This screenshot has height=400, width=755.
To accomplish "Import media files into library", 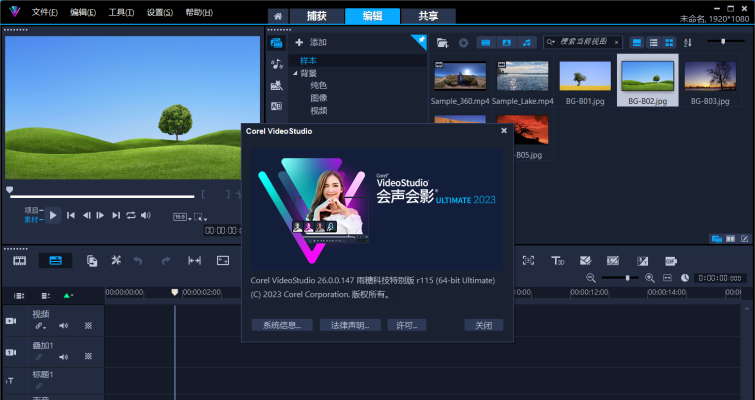I will (443, 43).
